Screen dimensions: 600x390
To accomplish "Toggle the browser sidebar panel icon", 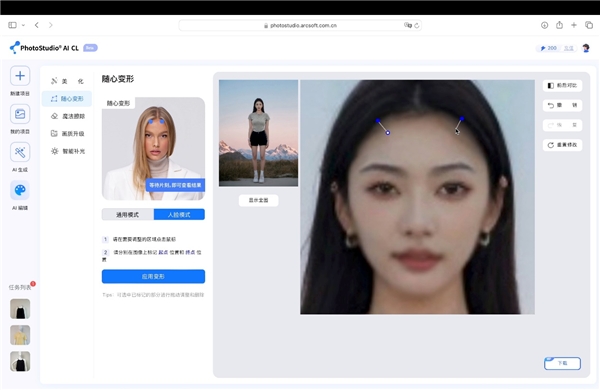I will tap(12, 25).
